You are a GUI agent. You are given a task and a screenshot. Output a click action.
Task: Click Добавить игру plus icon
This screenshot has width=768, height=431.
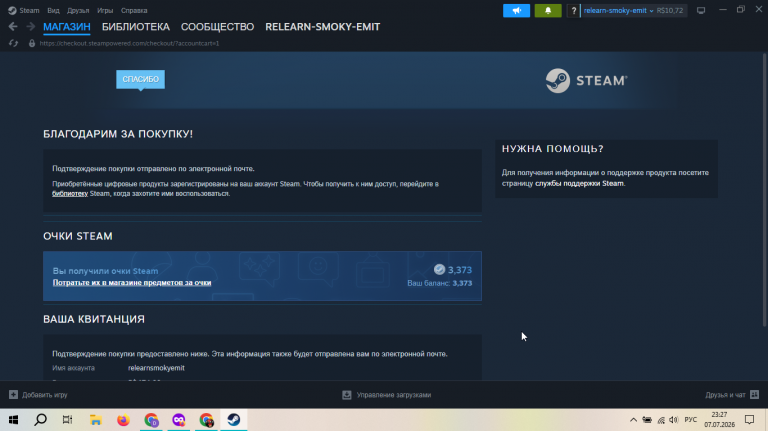(13, 395)
